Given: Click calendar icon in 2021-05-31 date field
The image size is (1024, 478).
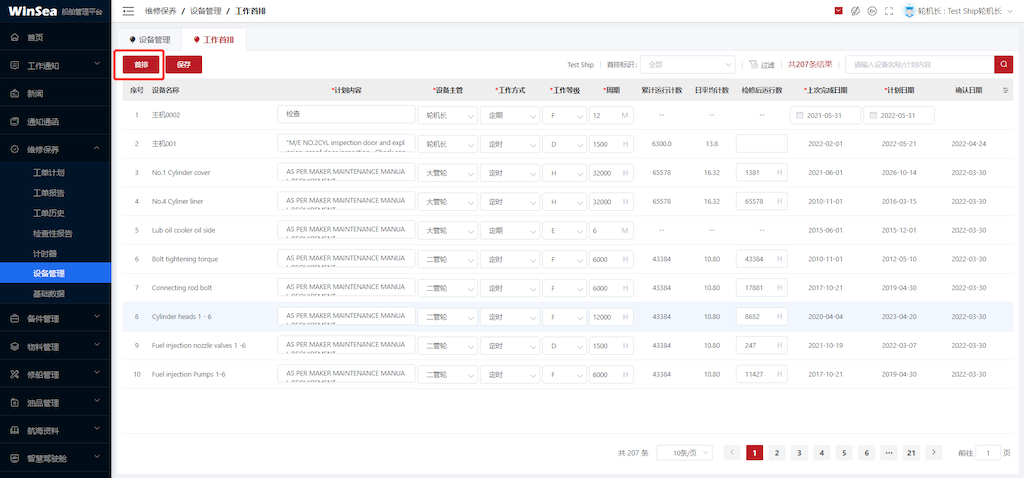Looking at the screenshot, I should (x=801, y=116).
